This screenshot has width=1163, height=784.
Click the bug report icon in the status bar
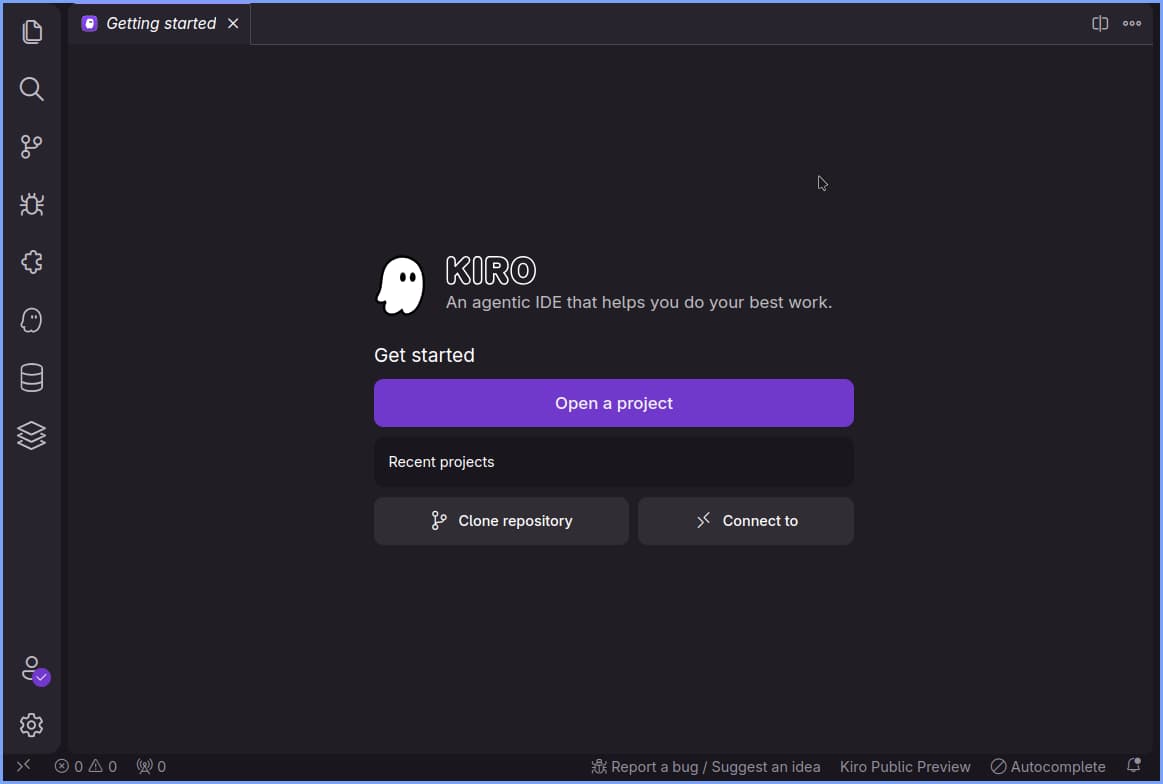597,766
